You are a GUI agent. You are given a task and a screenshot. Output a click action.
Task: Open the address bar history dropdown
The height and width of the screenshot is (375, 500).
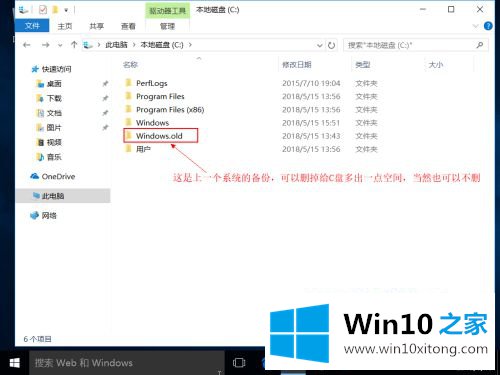pos(319,45)
